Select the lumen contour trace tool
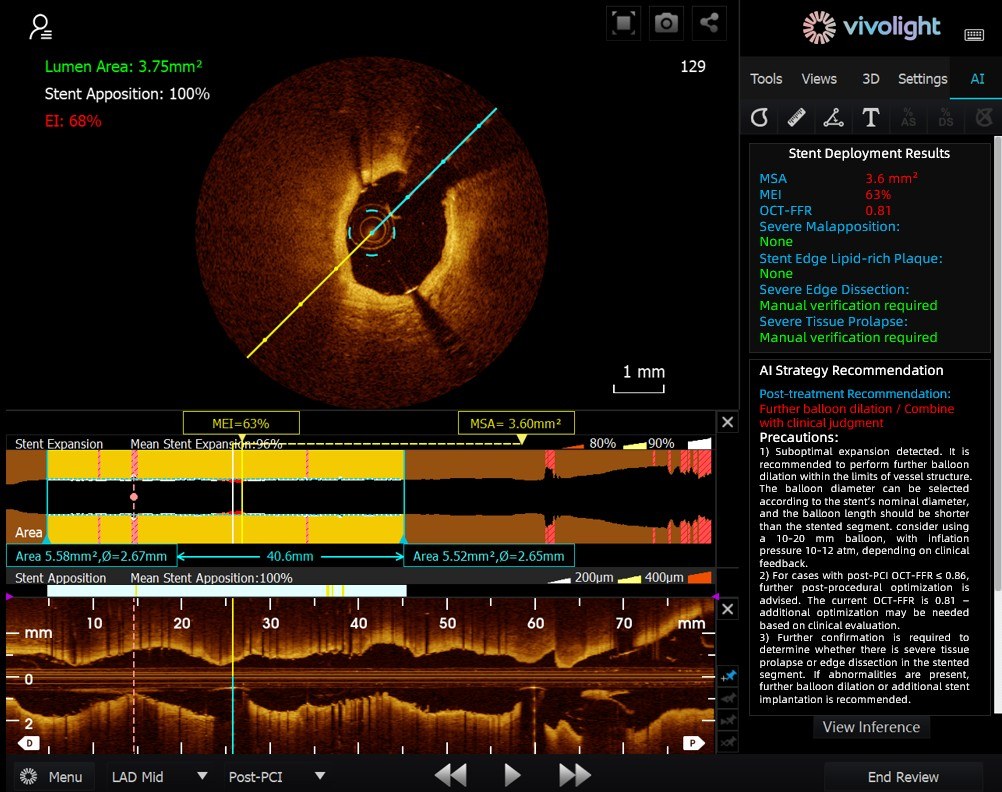1002x792 pixels. pos(759,118)
